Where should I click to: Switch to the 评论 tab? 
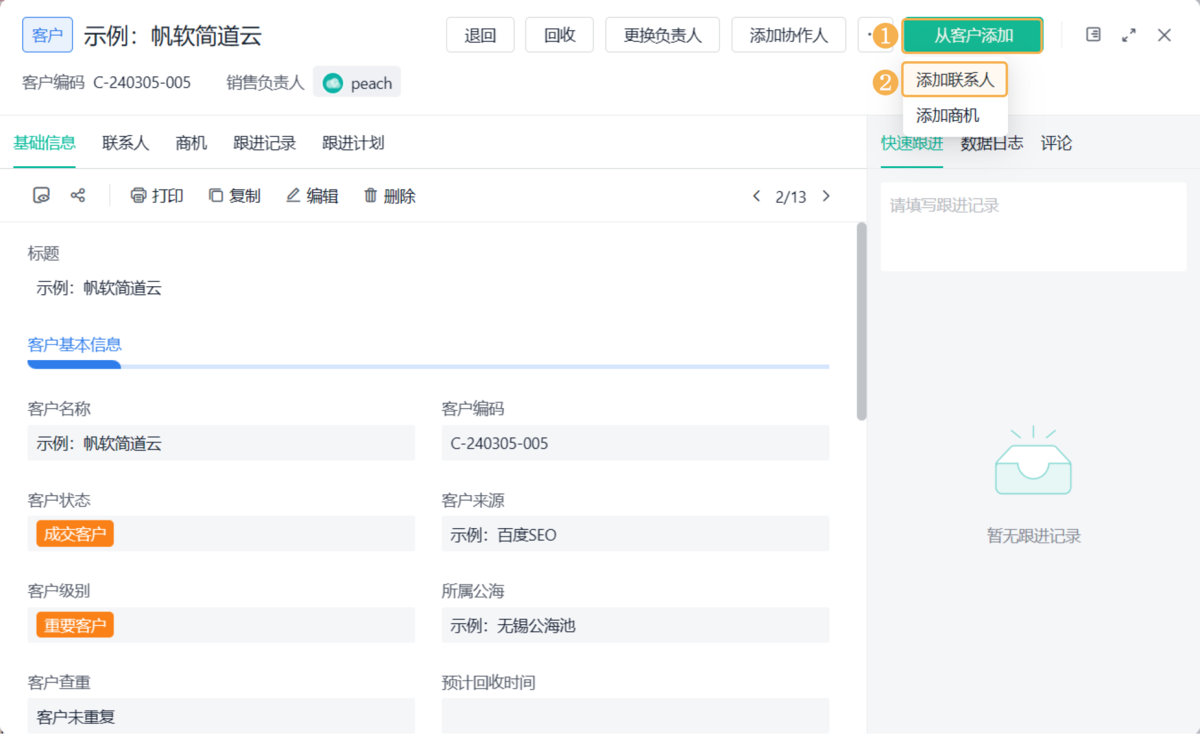(1056, 143)
